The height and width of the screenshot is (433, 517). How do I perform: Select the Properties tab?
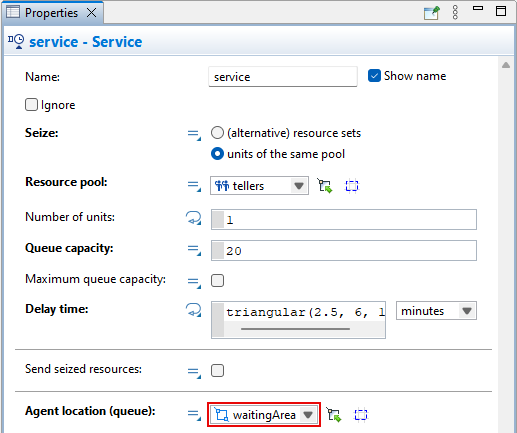pos(52,13)
